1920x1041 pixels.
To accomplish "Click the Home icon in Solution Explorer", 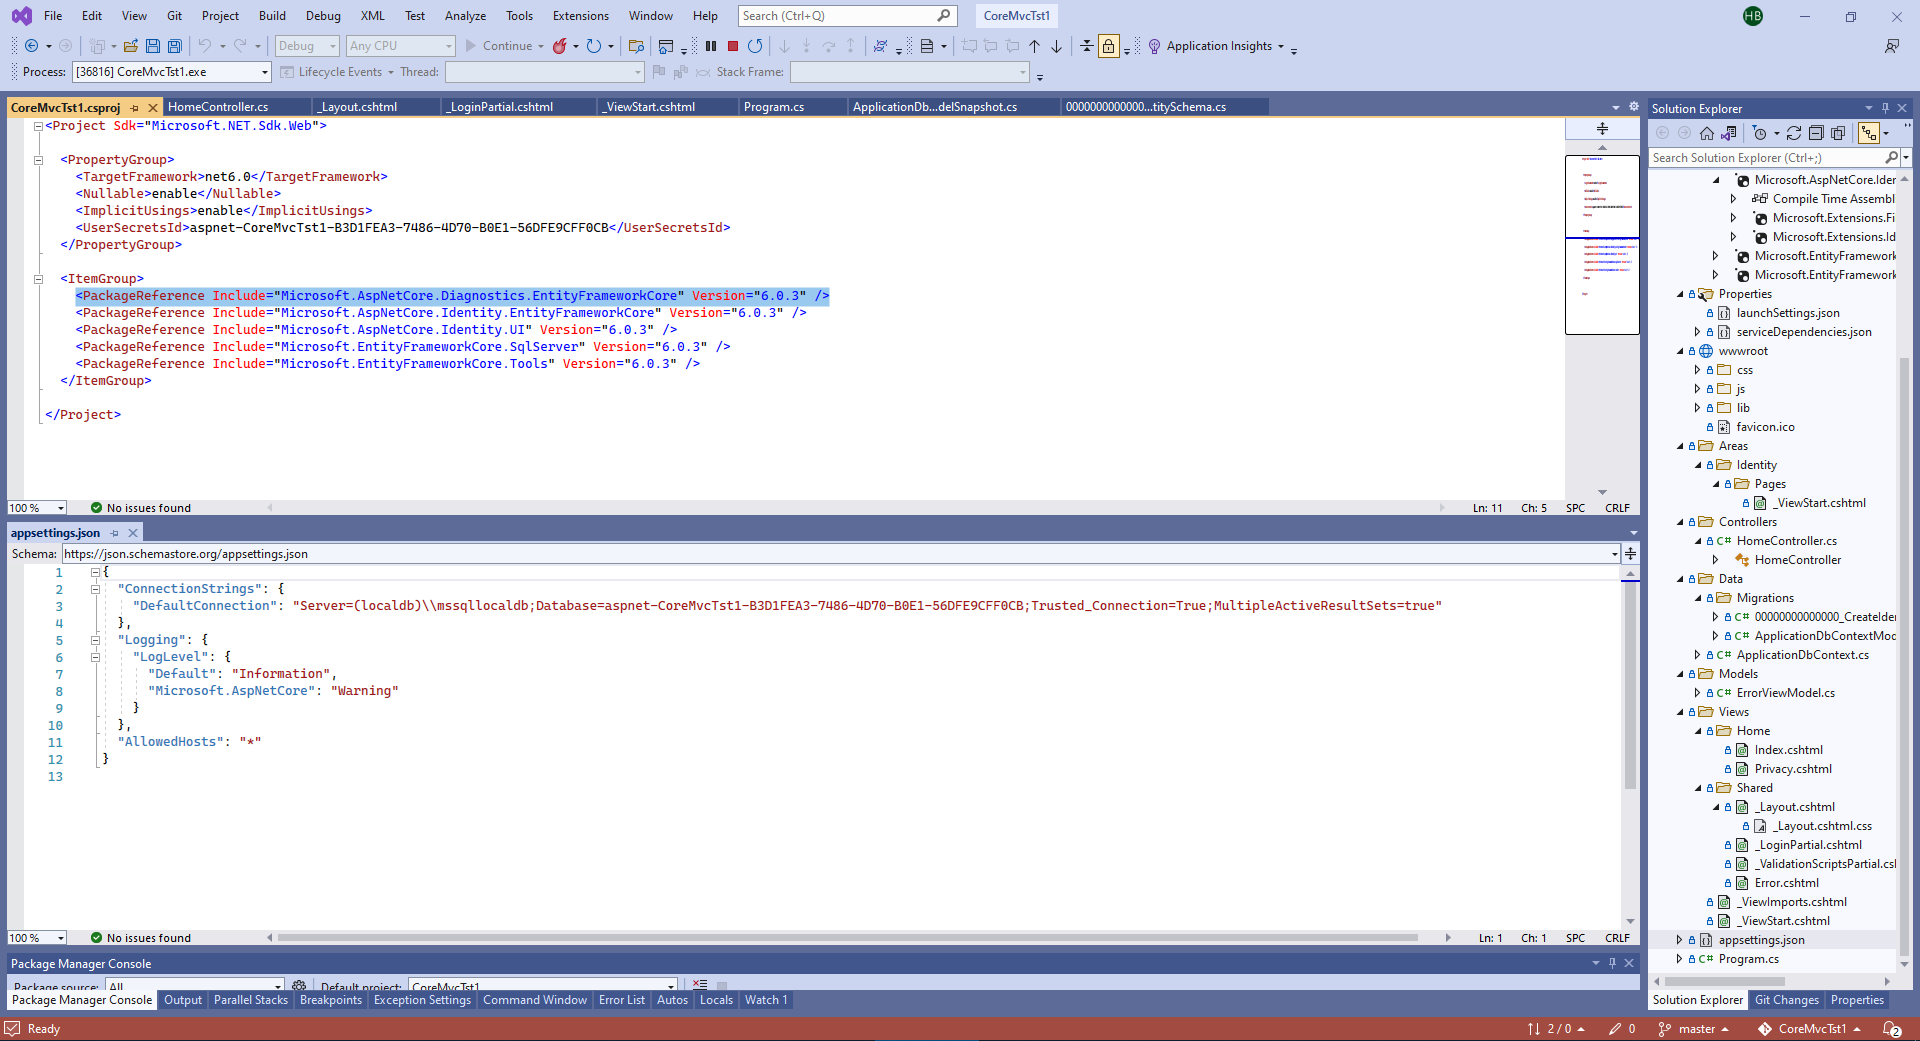I will [1707, 133].
